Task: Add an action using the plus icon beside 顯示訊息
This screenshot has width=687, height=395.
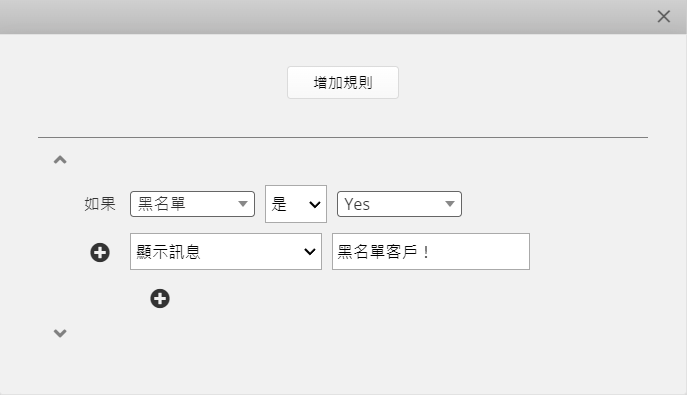Action: [100, 252]
